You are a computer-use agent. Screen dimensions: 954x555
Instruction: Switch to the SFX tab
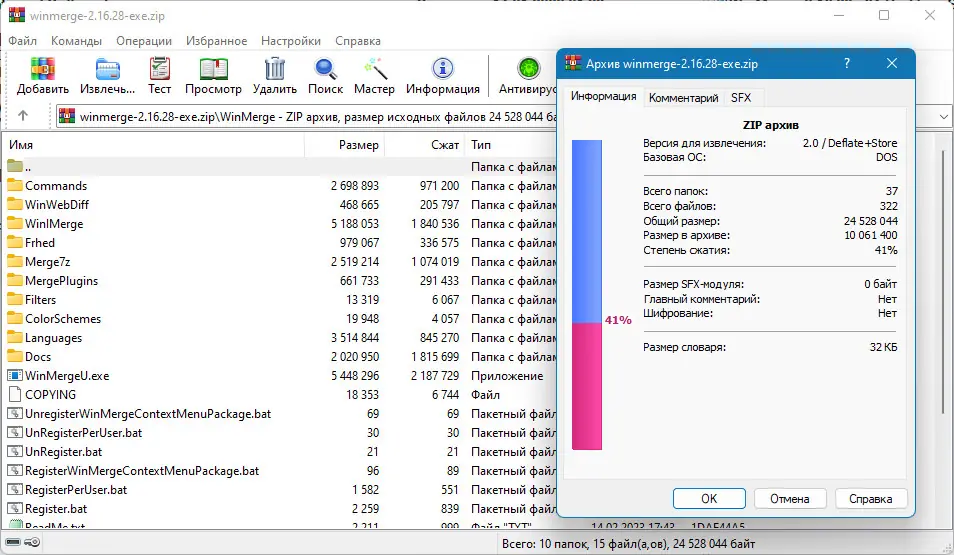pyautogui.click(x=741, y=98)
